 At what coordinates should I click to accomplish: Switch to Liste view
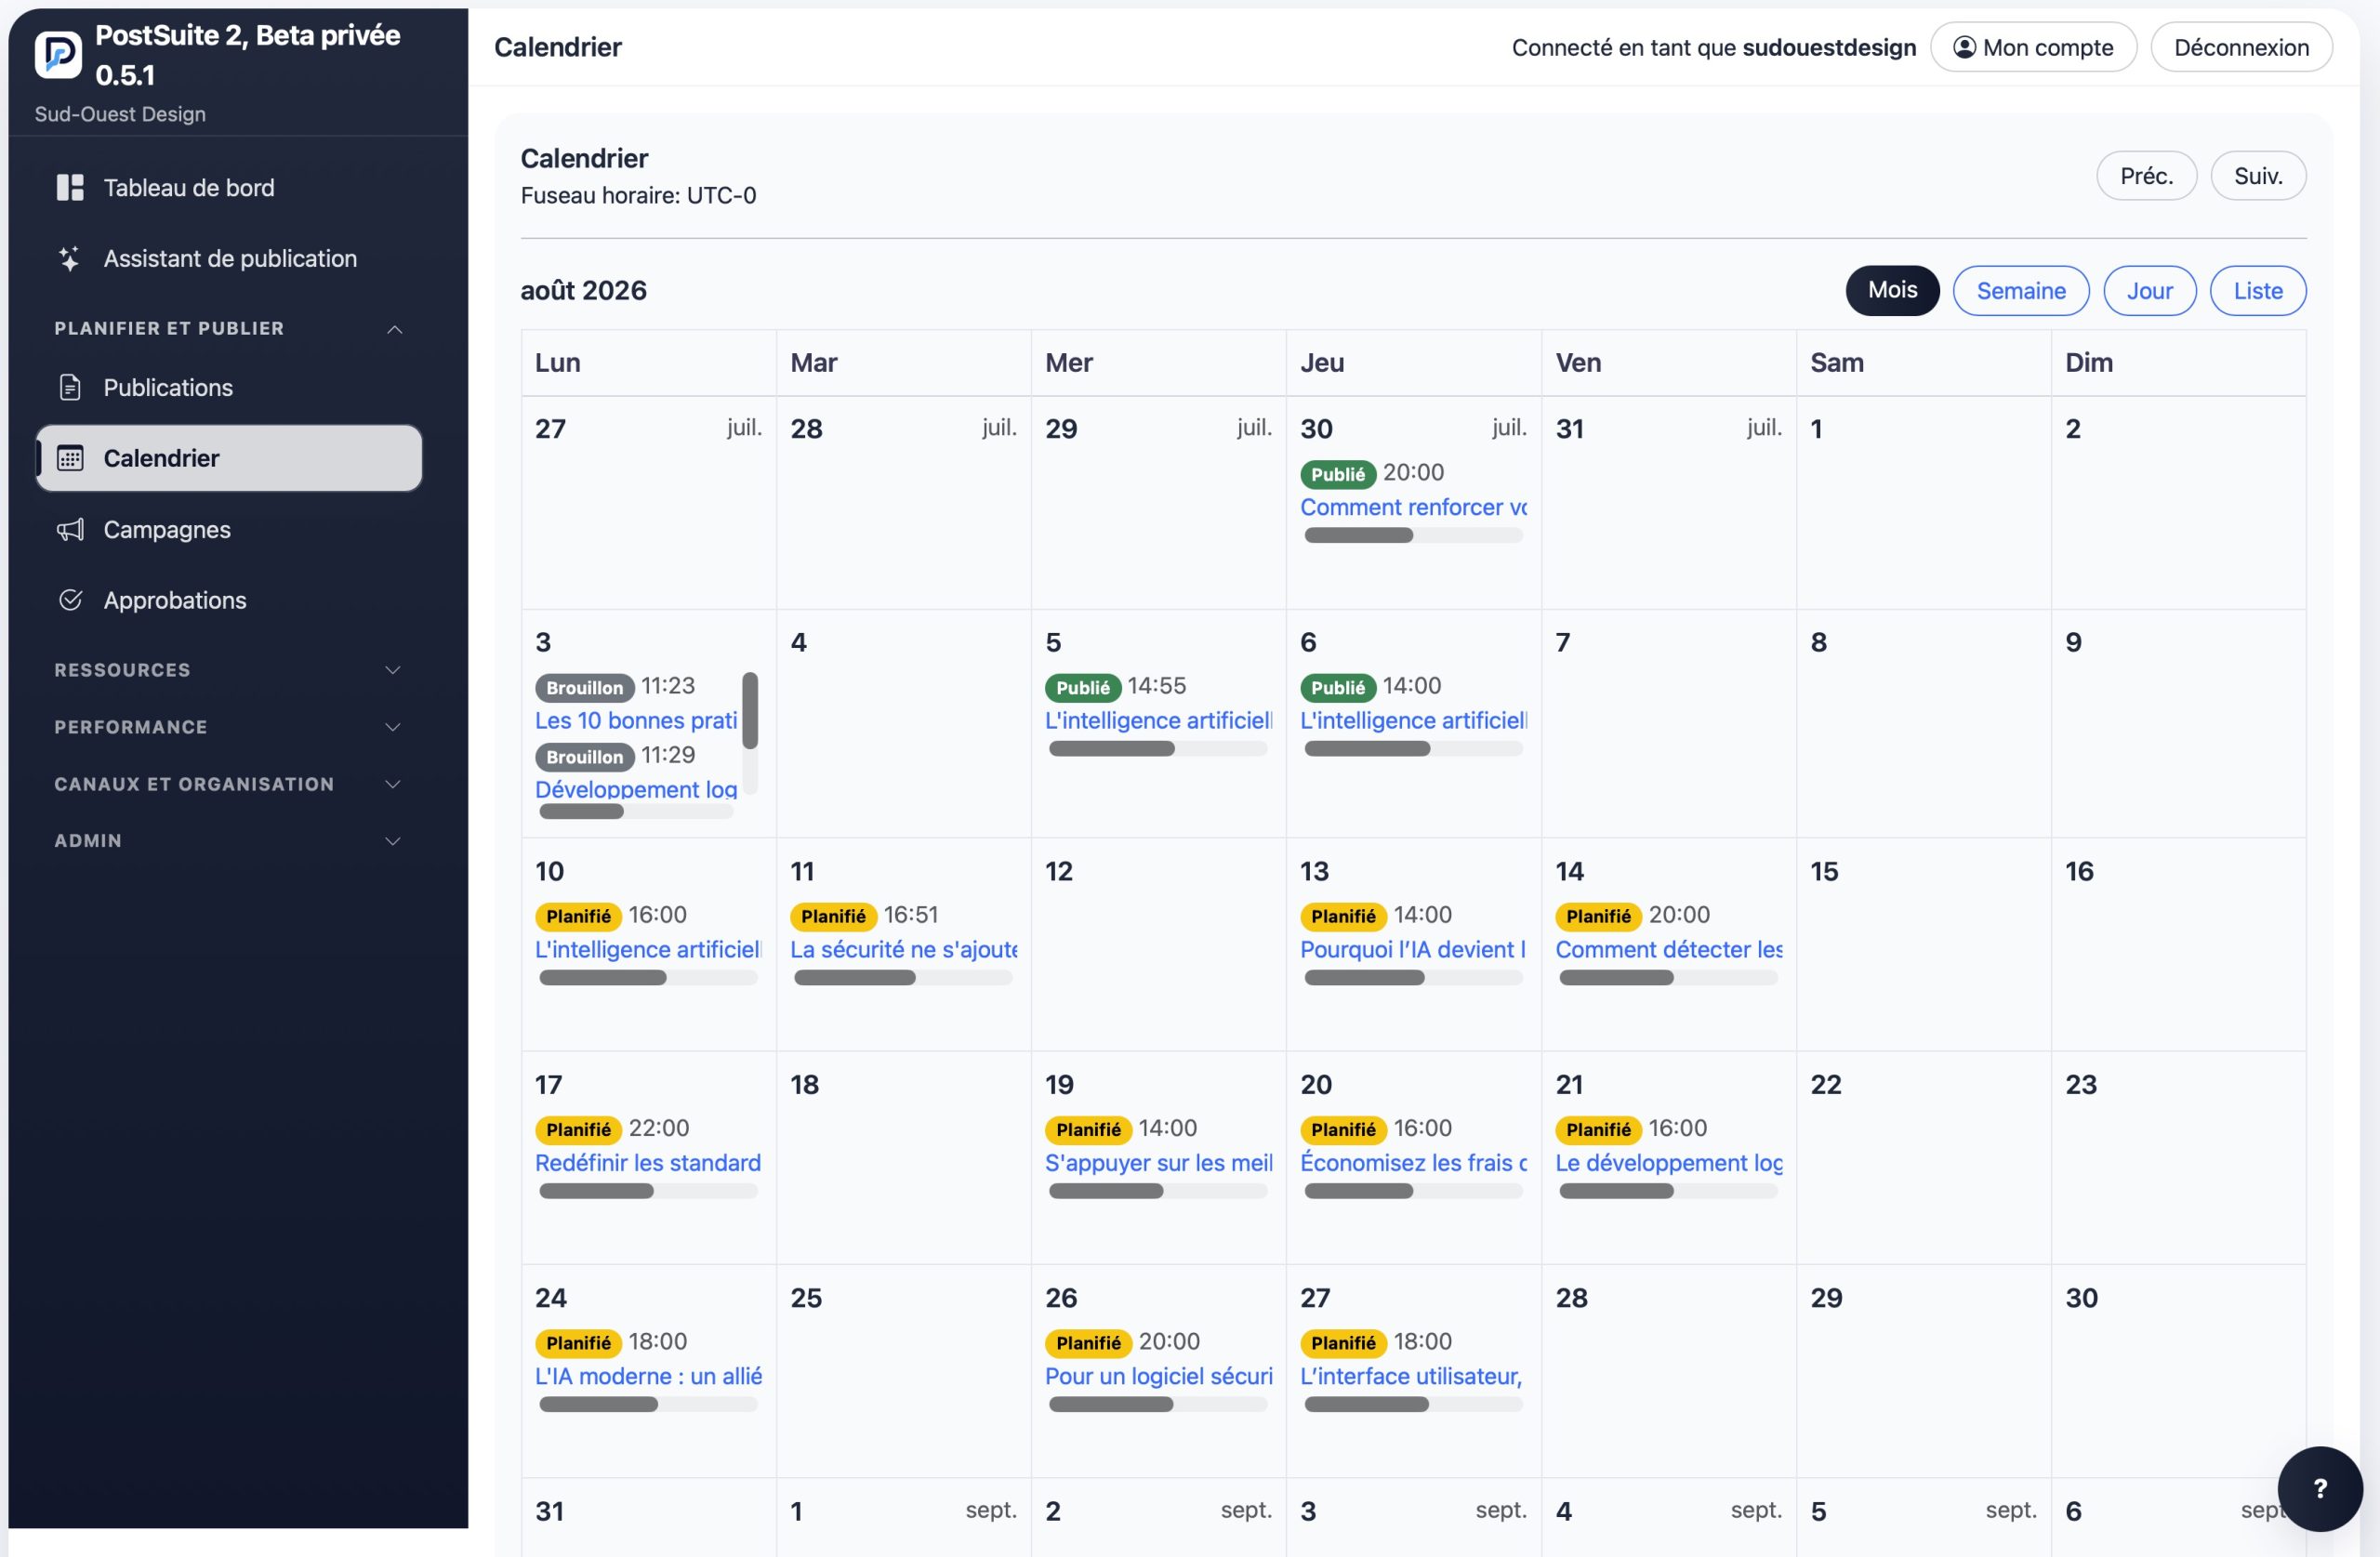[2257, 290]
